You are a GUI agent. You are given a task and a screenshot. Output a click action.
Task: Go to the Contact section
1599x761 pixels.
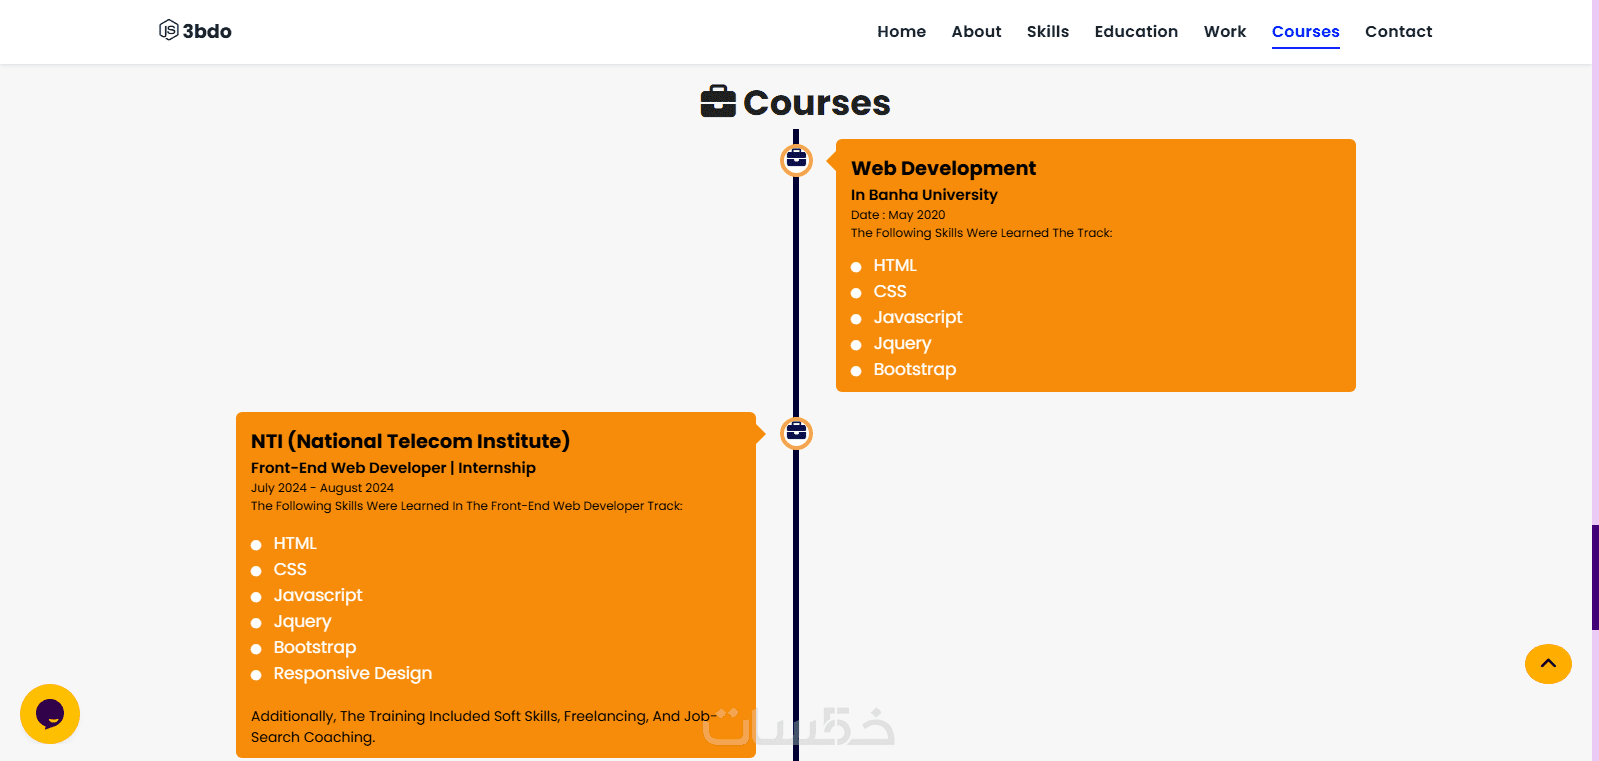click(1398, 32)
